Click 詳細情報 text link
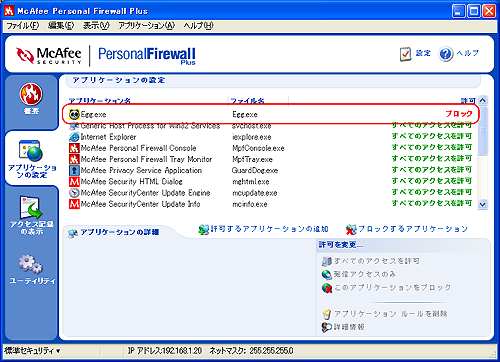This screenshot has width=500, height=362. pos(349,327)
